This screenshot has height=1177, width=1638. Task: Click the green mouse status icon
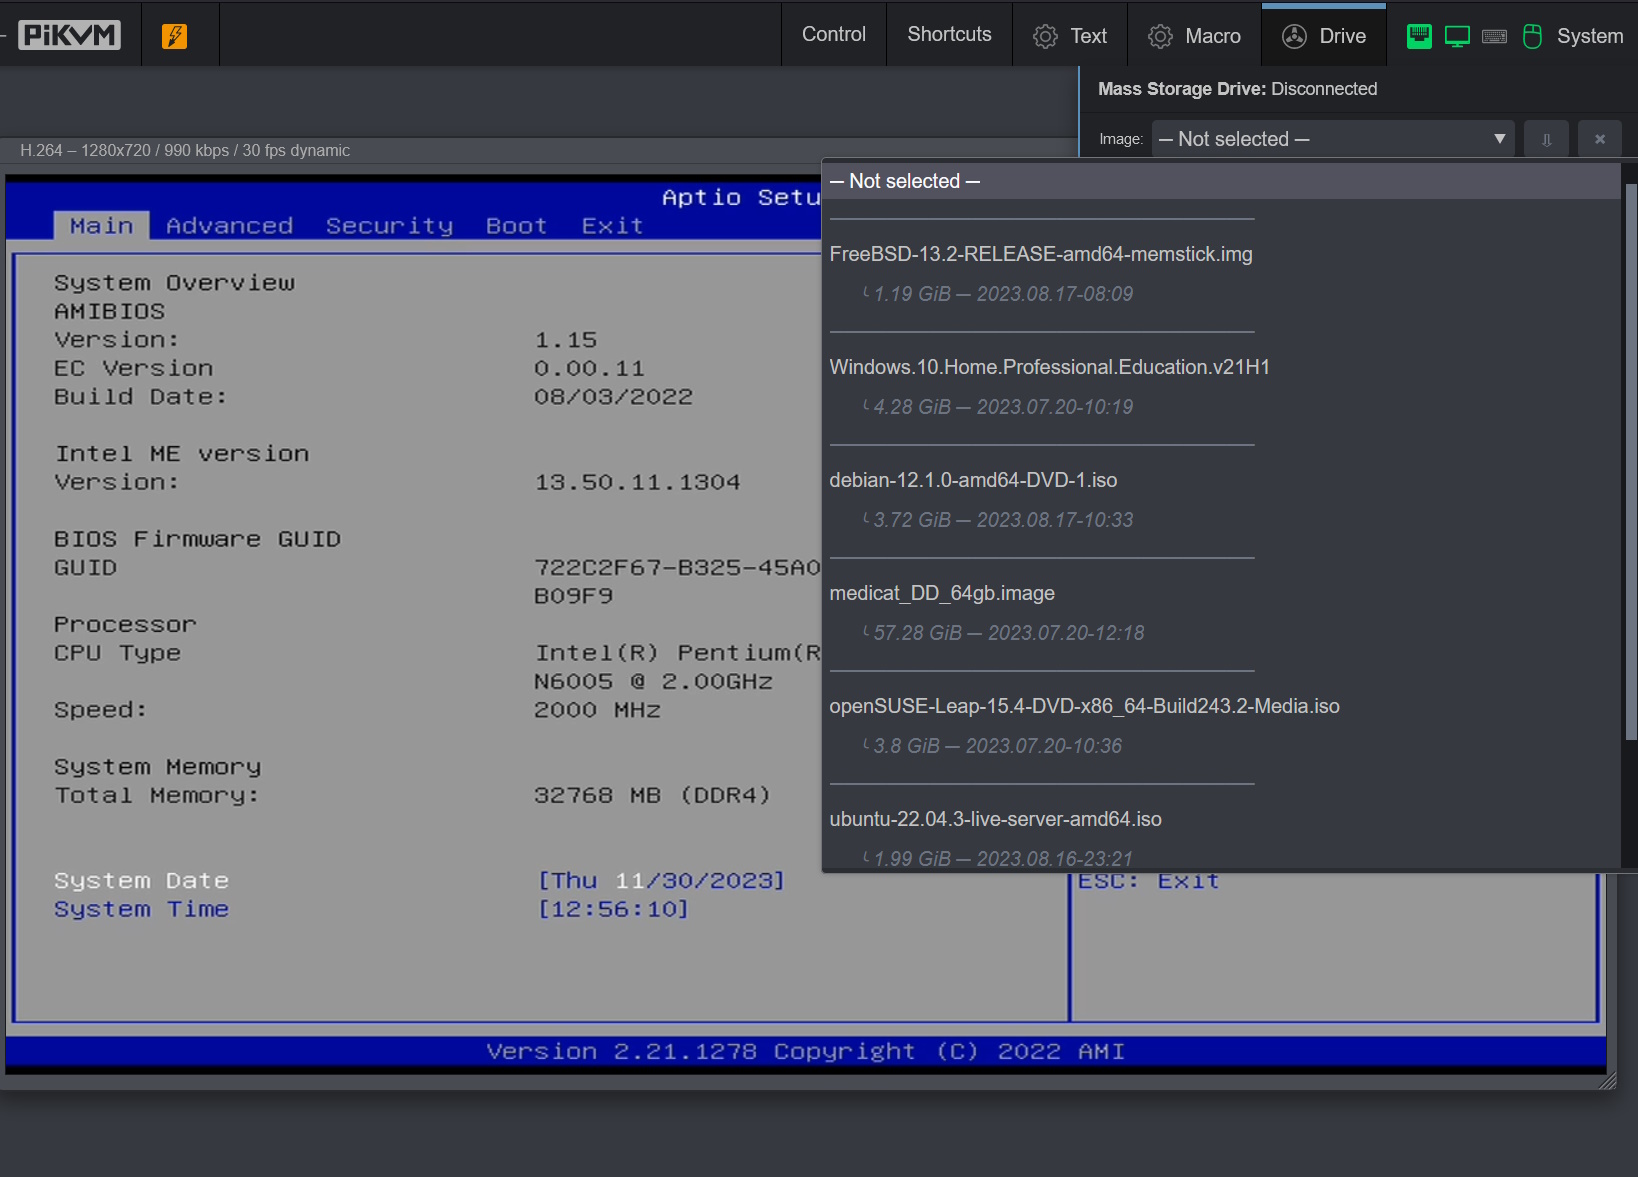pos(1532,37)
